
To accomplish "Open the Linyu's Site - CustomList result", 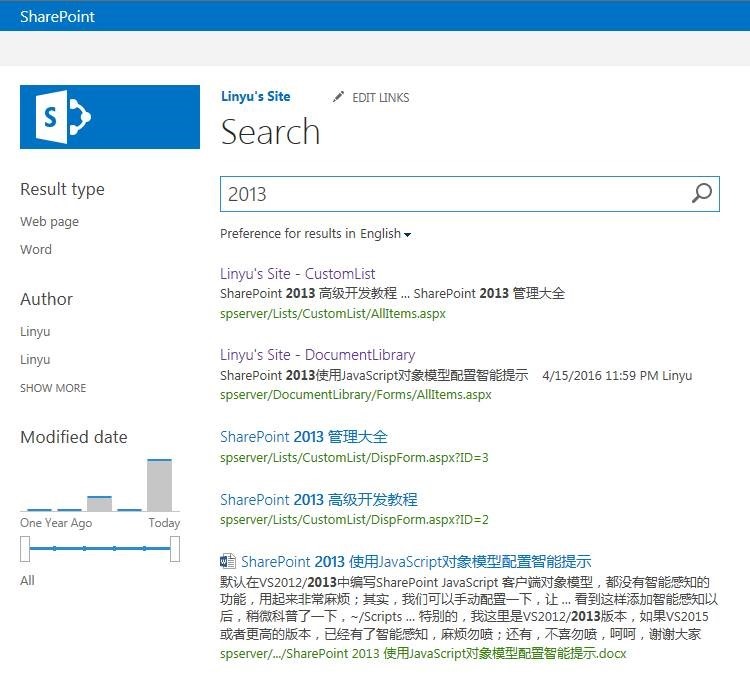I will [x=298, y=274].
